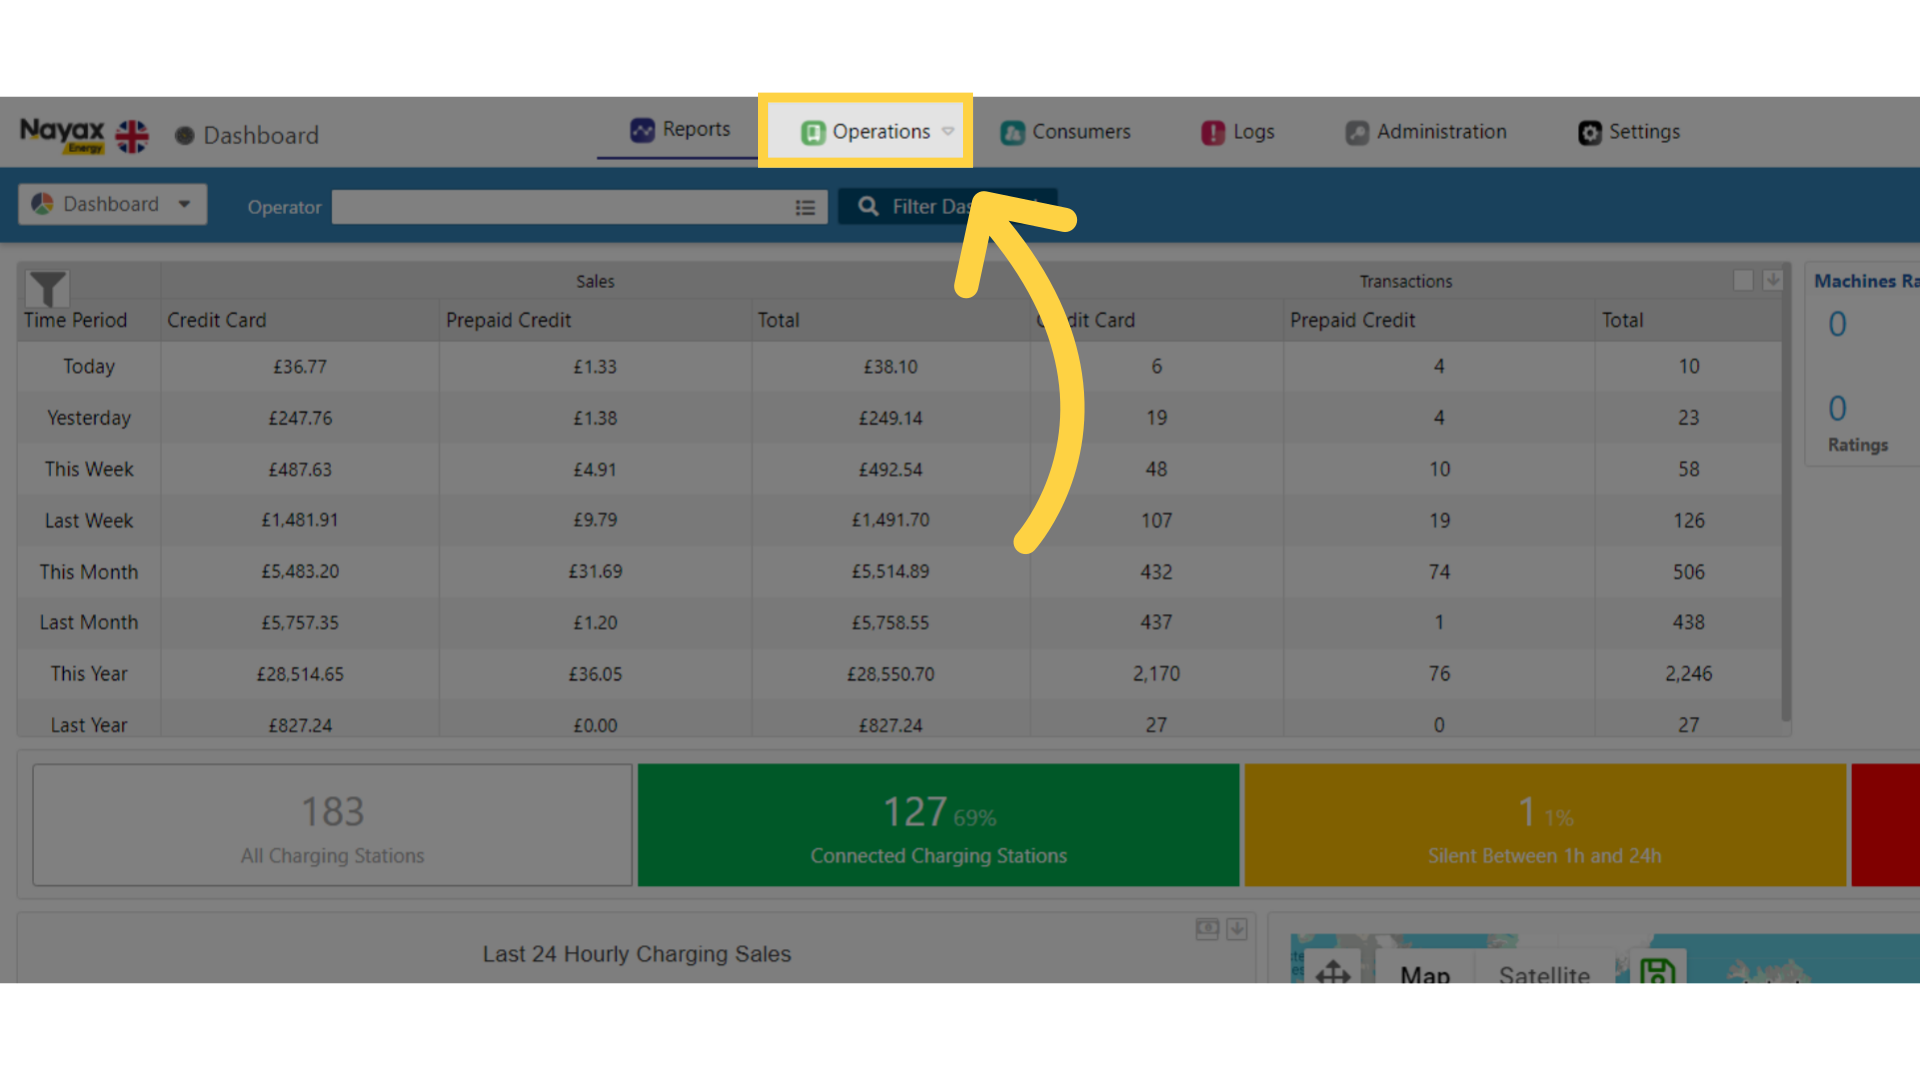Click the UK flag language icon
Viewport: 1920px width, 1080px height.
[x=132, y=135]
